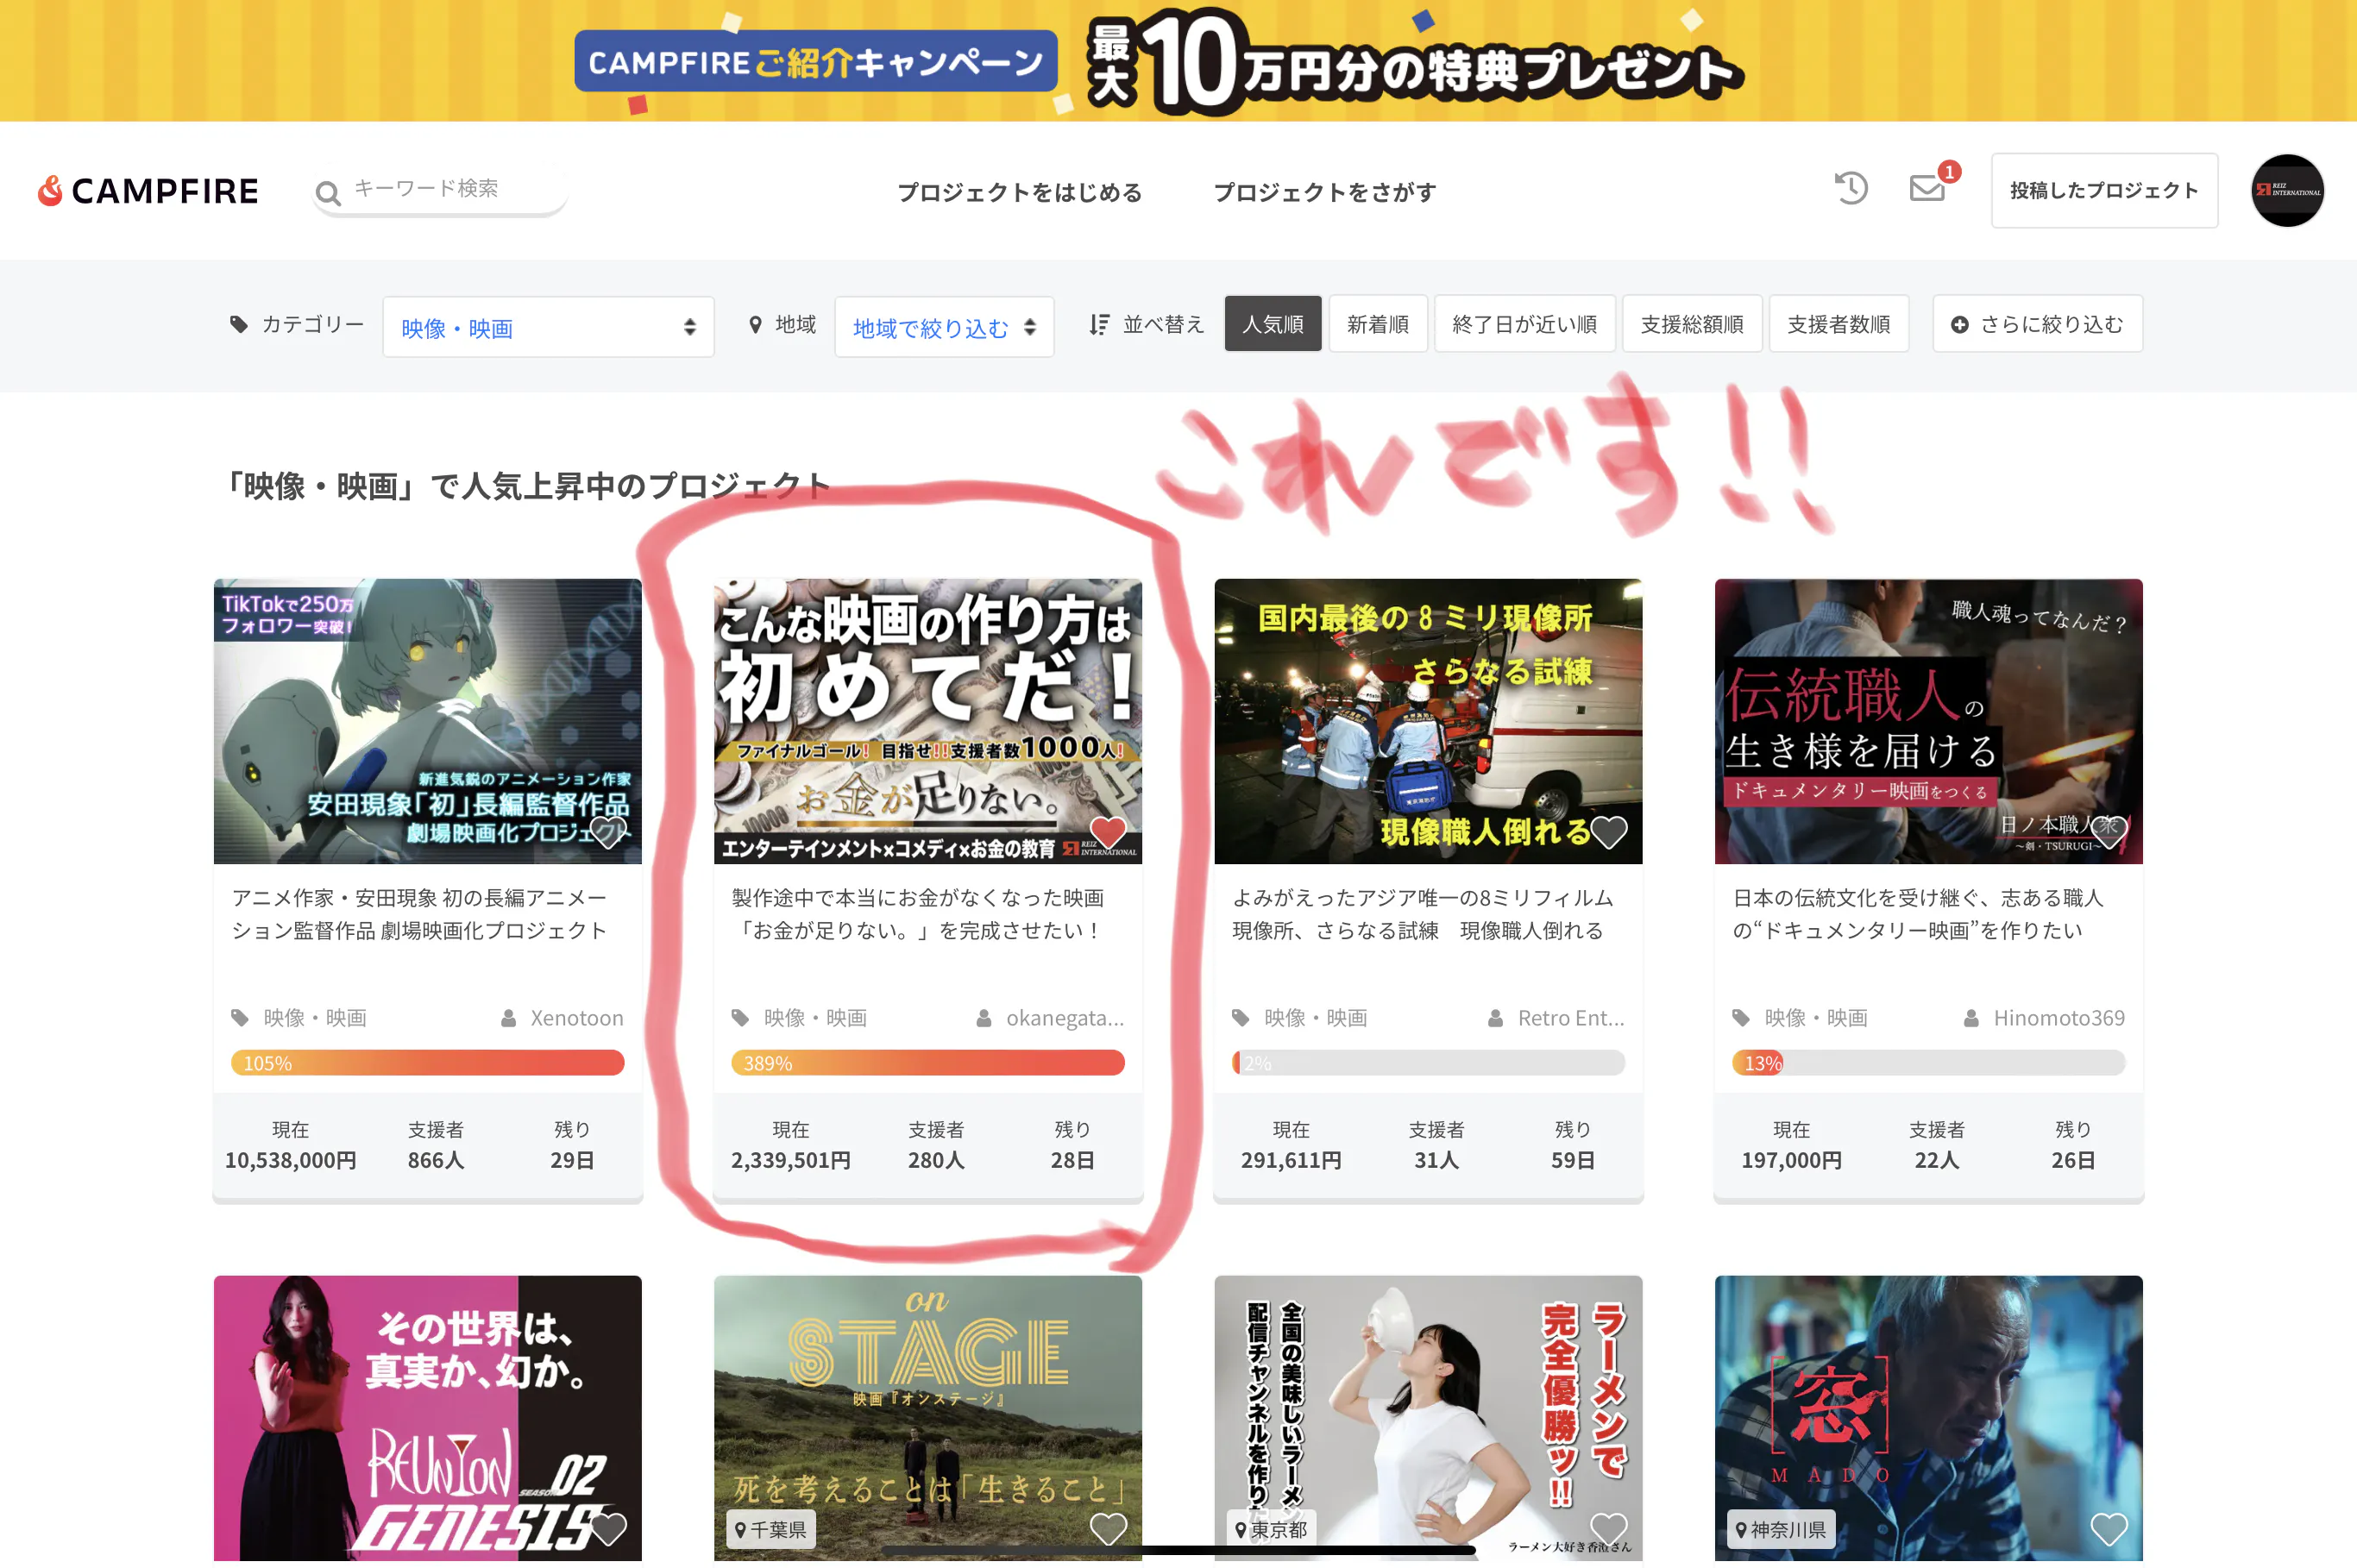The width and height of the screenshot is (2357, 1568).
Task: Expand さらに絞り込む filter options
Action: pos(2037,324)
